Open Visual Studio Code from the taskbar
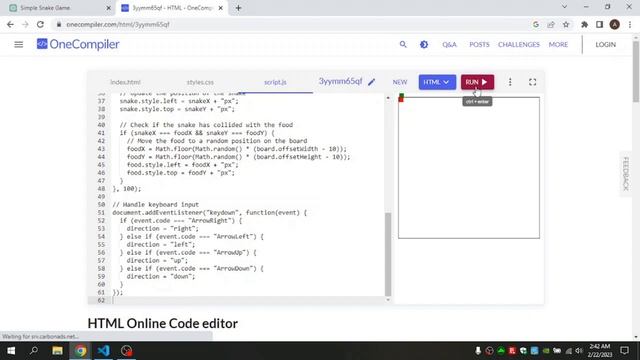This screenshot has height=360, width=640. [x=104, y=351]
